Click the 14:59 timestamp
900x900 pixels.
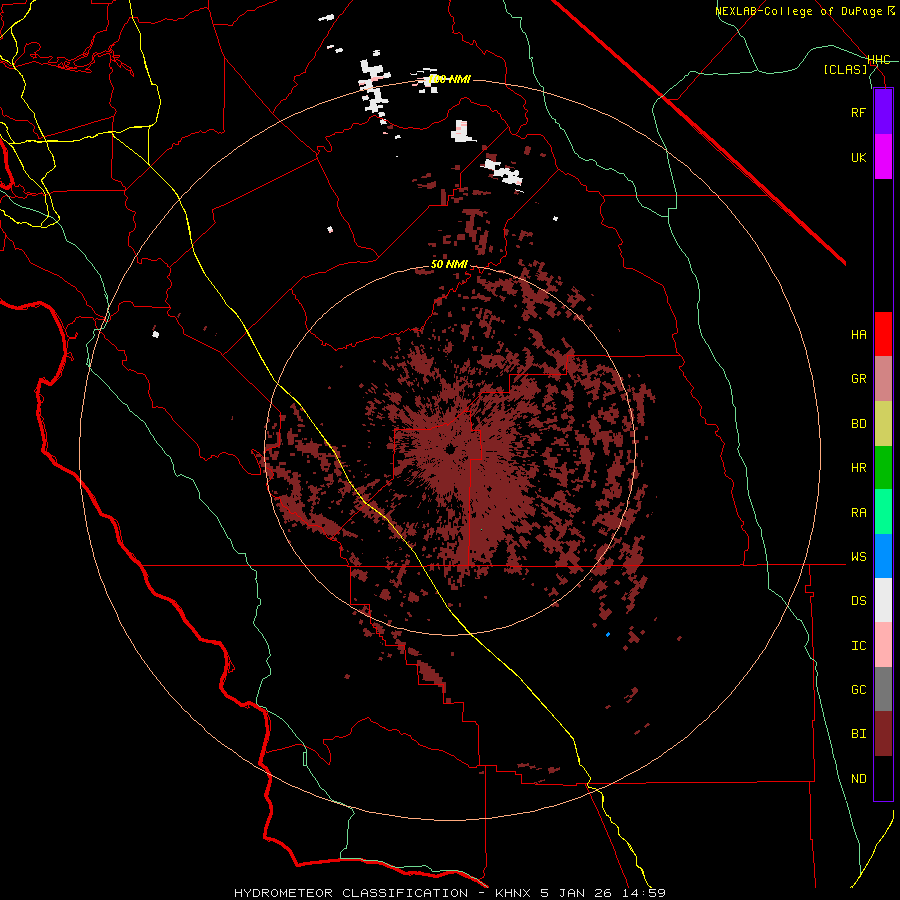coord(642,893)
